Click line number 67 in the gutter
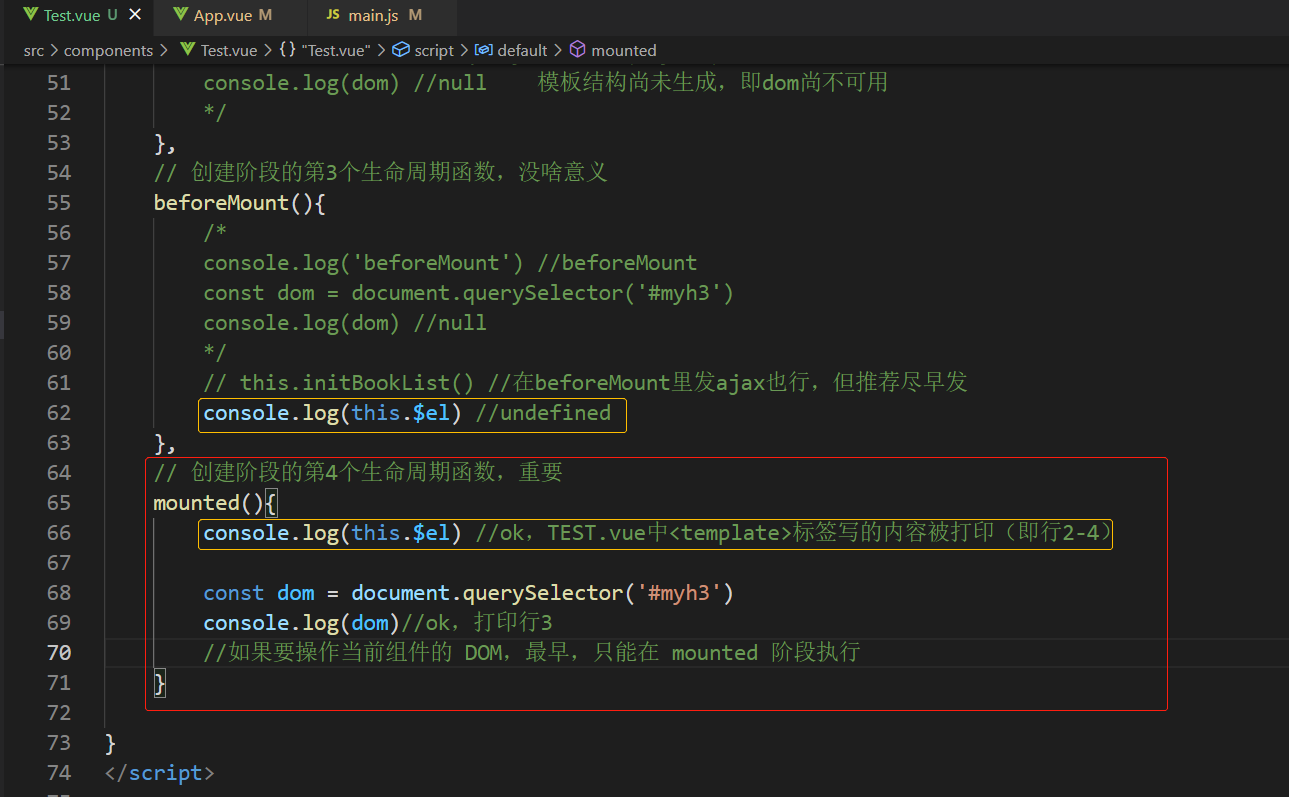This screenshot has height=797, width=1289. tap(59, 562)
